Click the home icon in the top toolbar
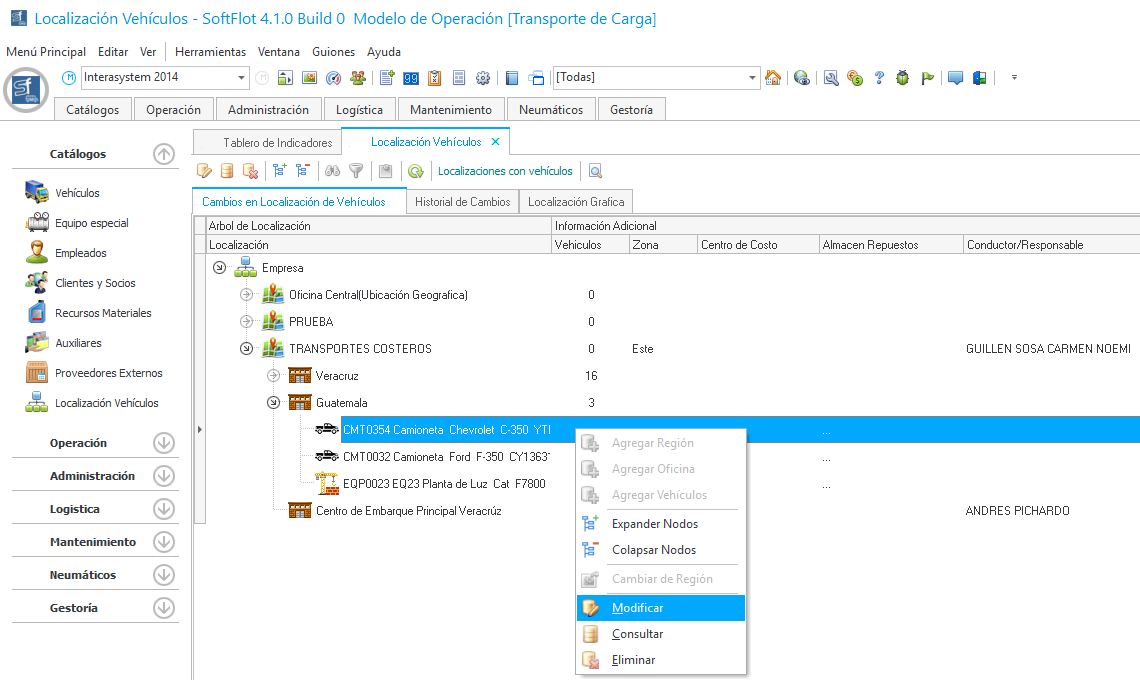 (773, 78)
